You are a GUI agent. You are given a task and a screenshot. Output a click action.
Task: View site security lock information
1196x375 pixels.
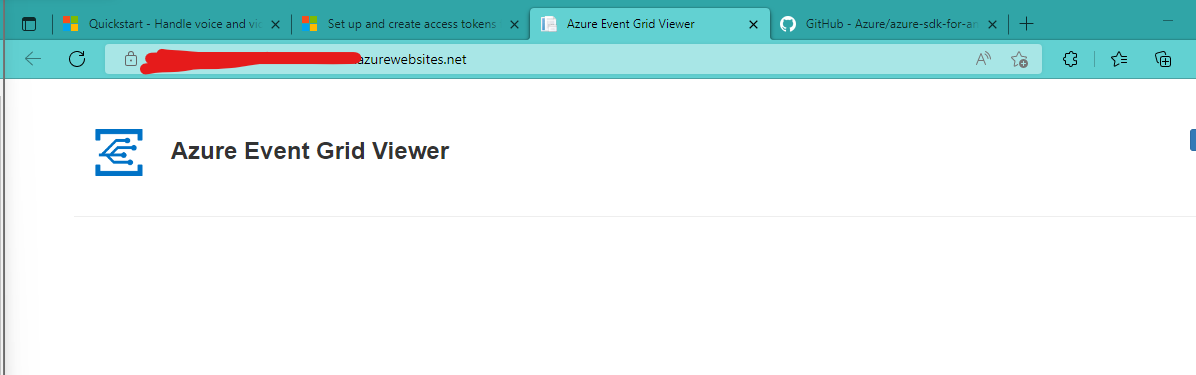130,59
